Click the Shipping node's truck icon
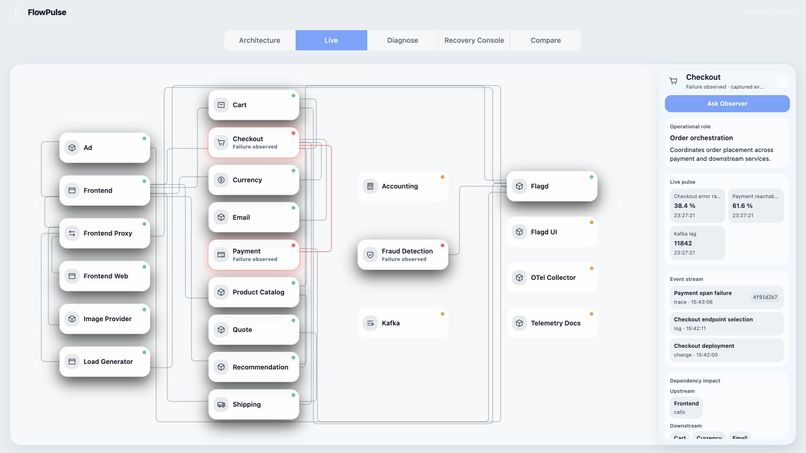The height and width of the screenshot is (453, 806). 221,405
